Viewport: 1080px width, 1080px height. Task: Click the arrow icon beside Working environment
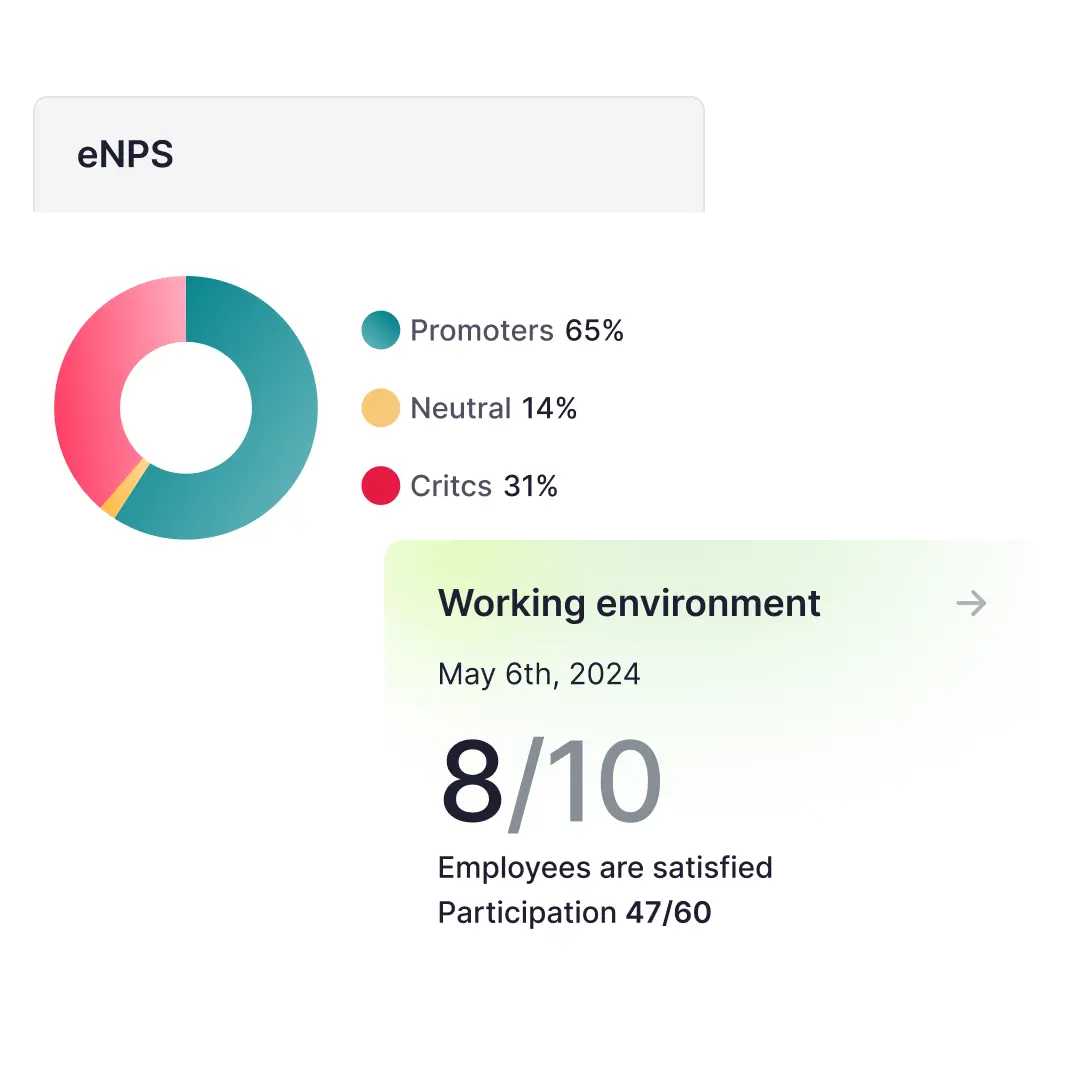tap(971, 603)
